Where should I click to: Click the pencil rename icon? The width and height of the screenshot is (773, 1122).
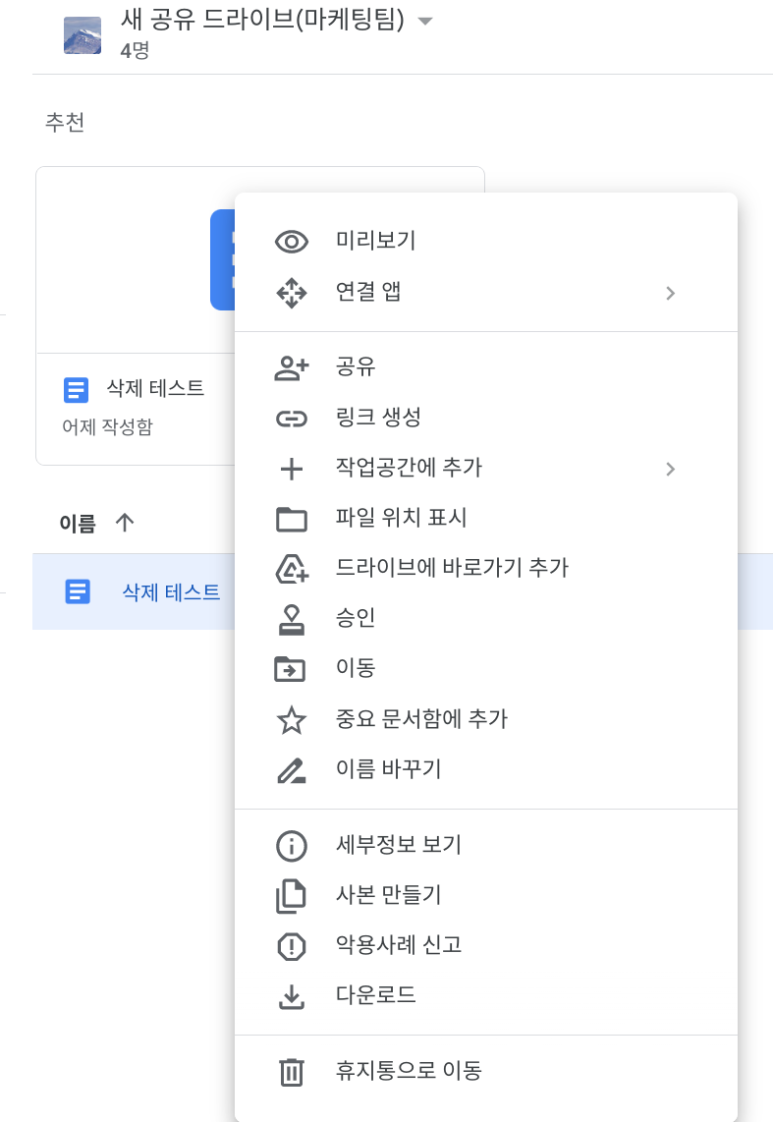(291, 771)
